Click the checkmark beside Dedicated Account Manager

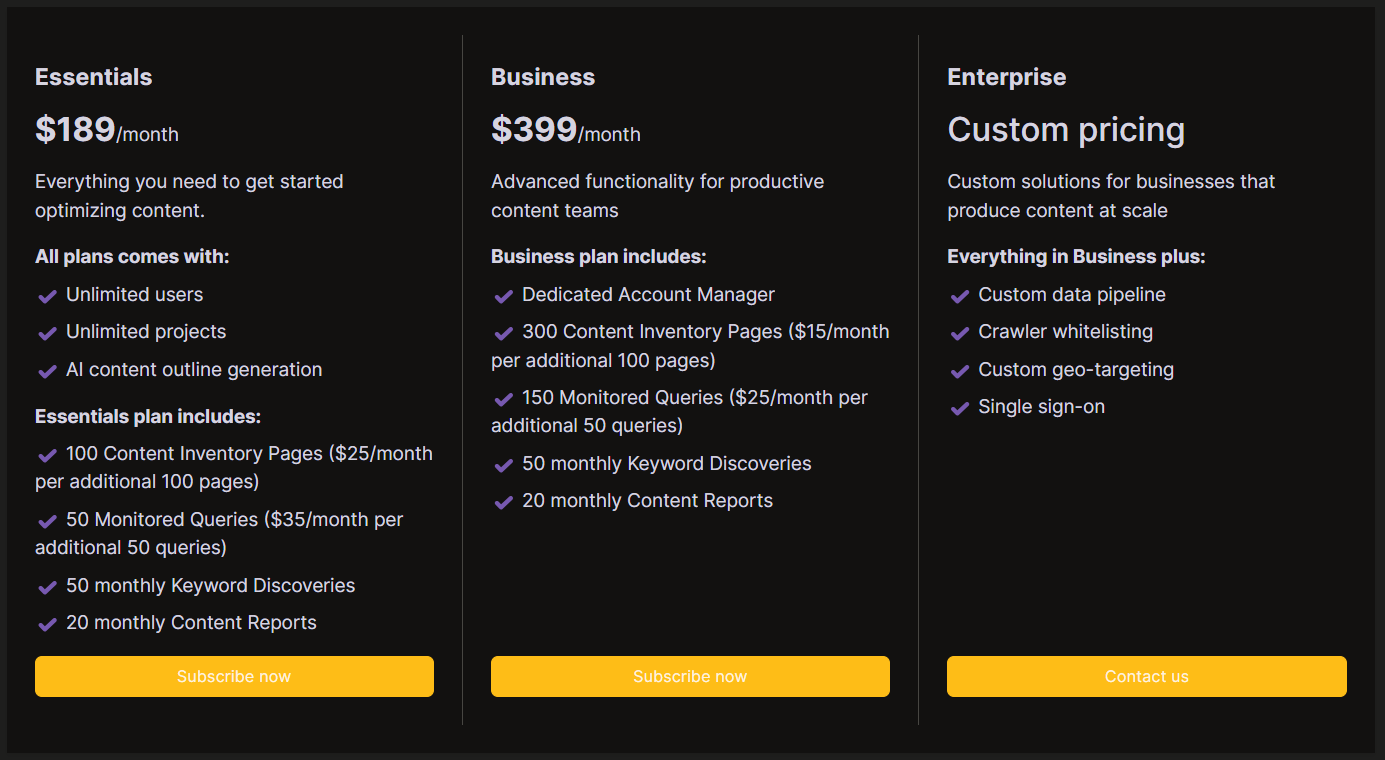(503, 296)
